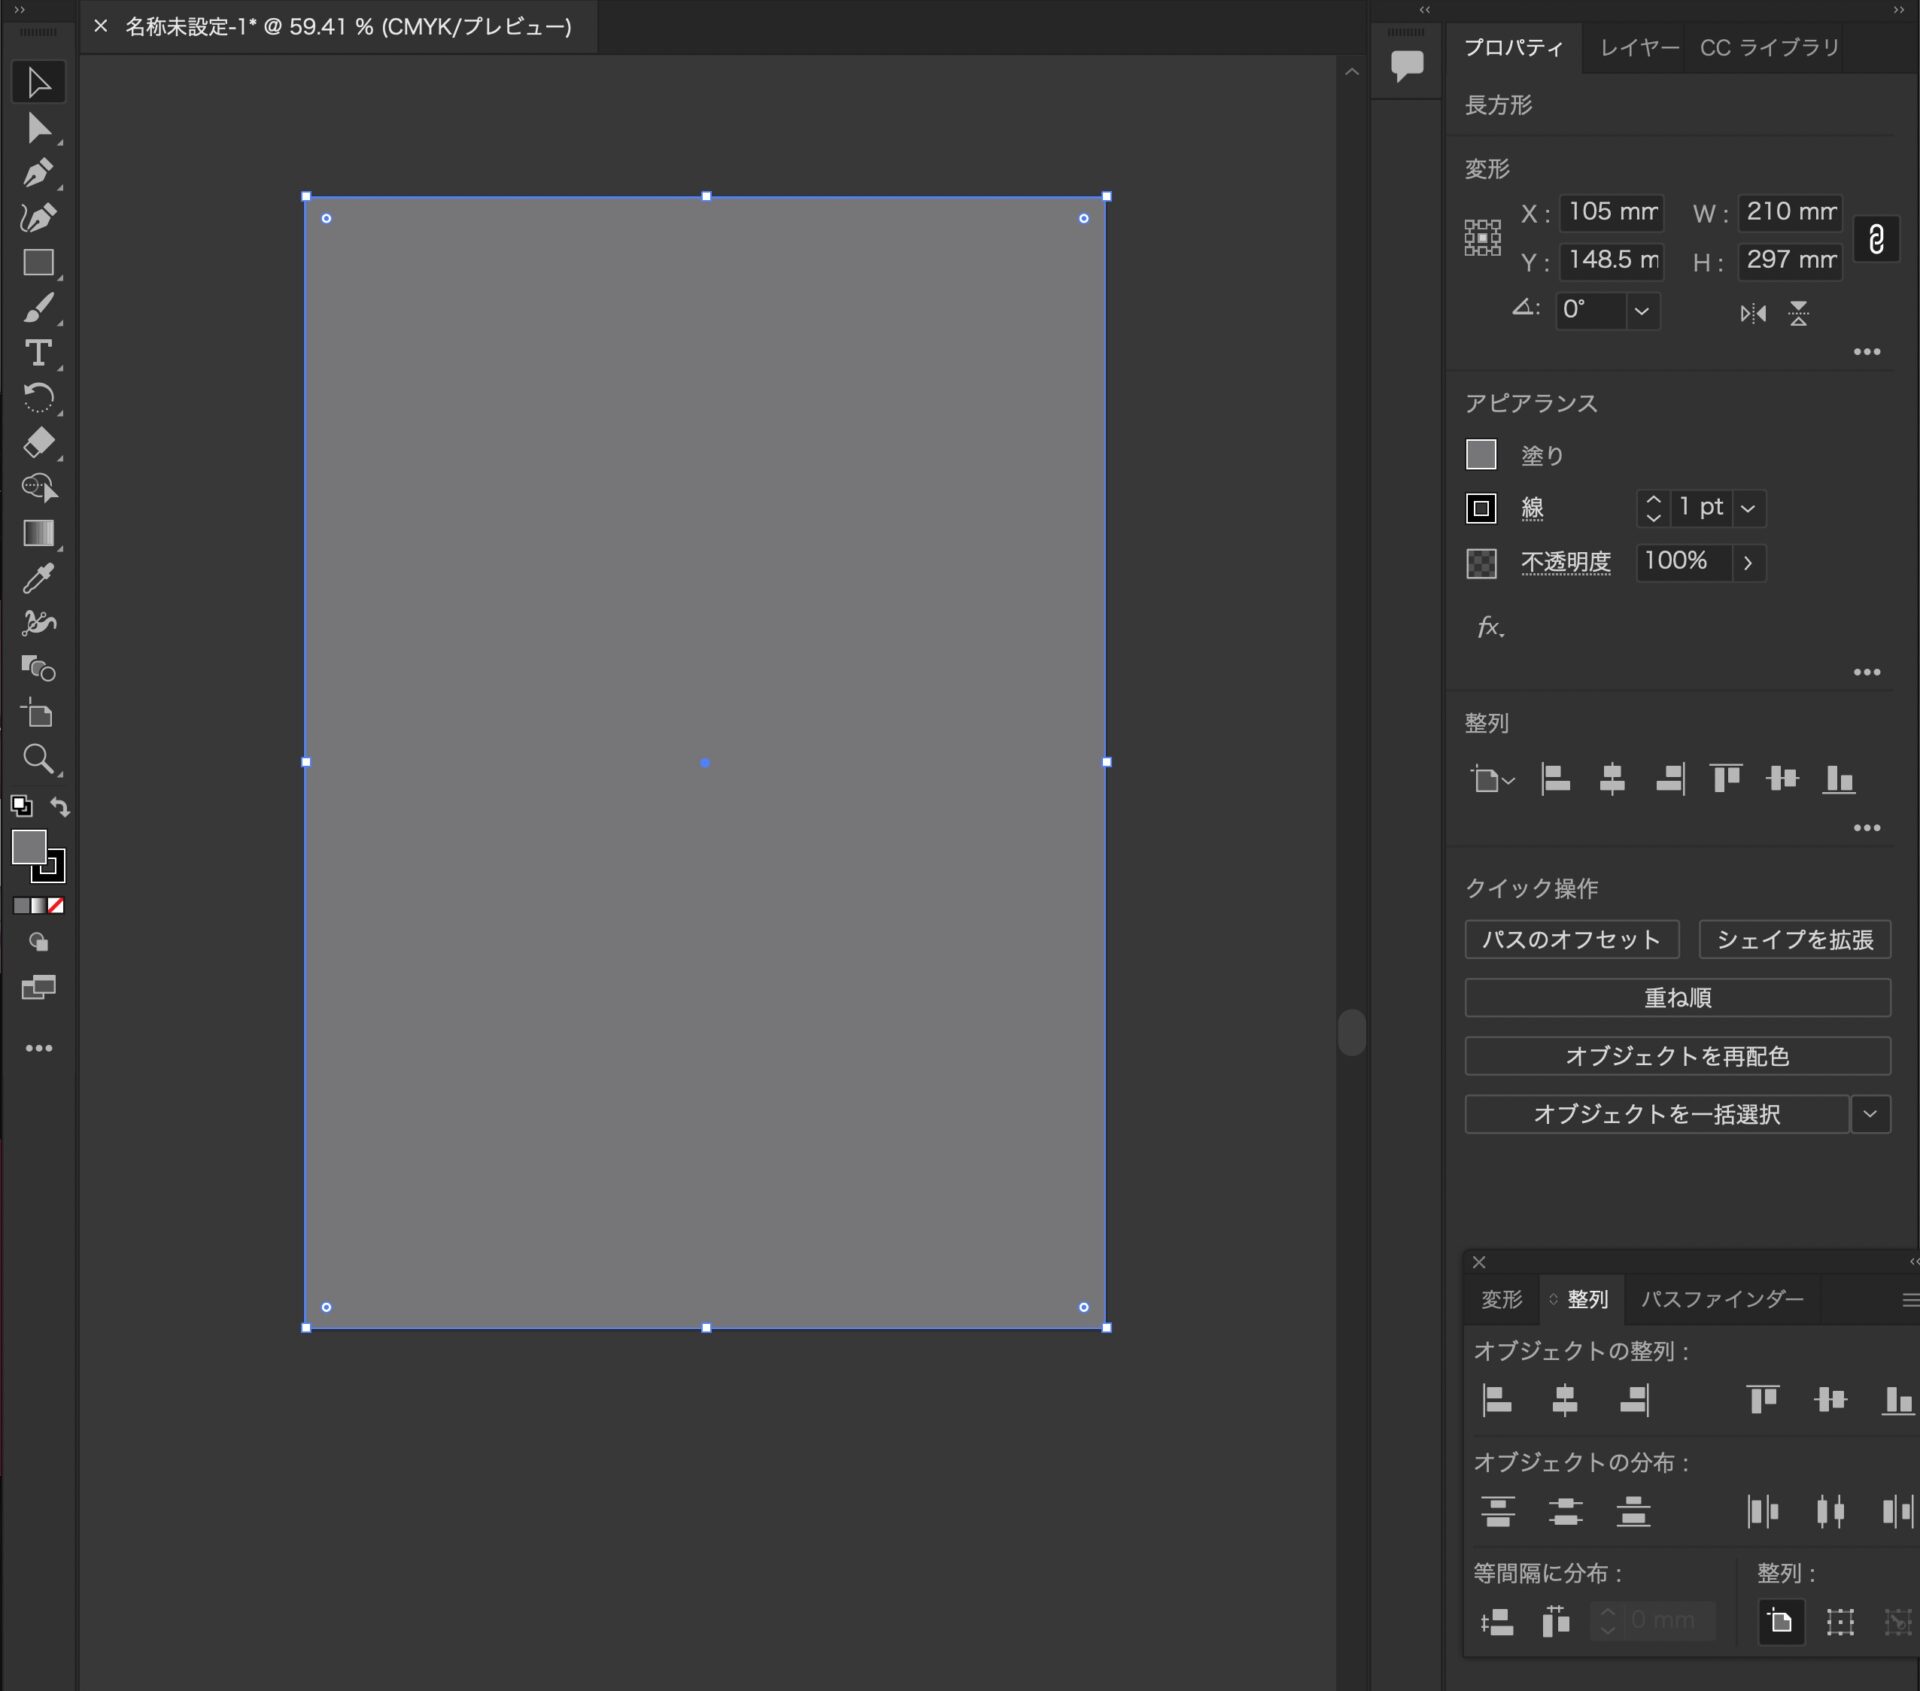Pick the Artboard tool
The height and width of the screenshot is (1691, 1920).
[38, 714]
